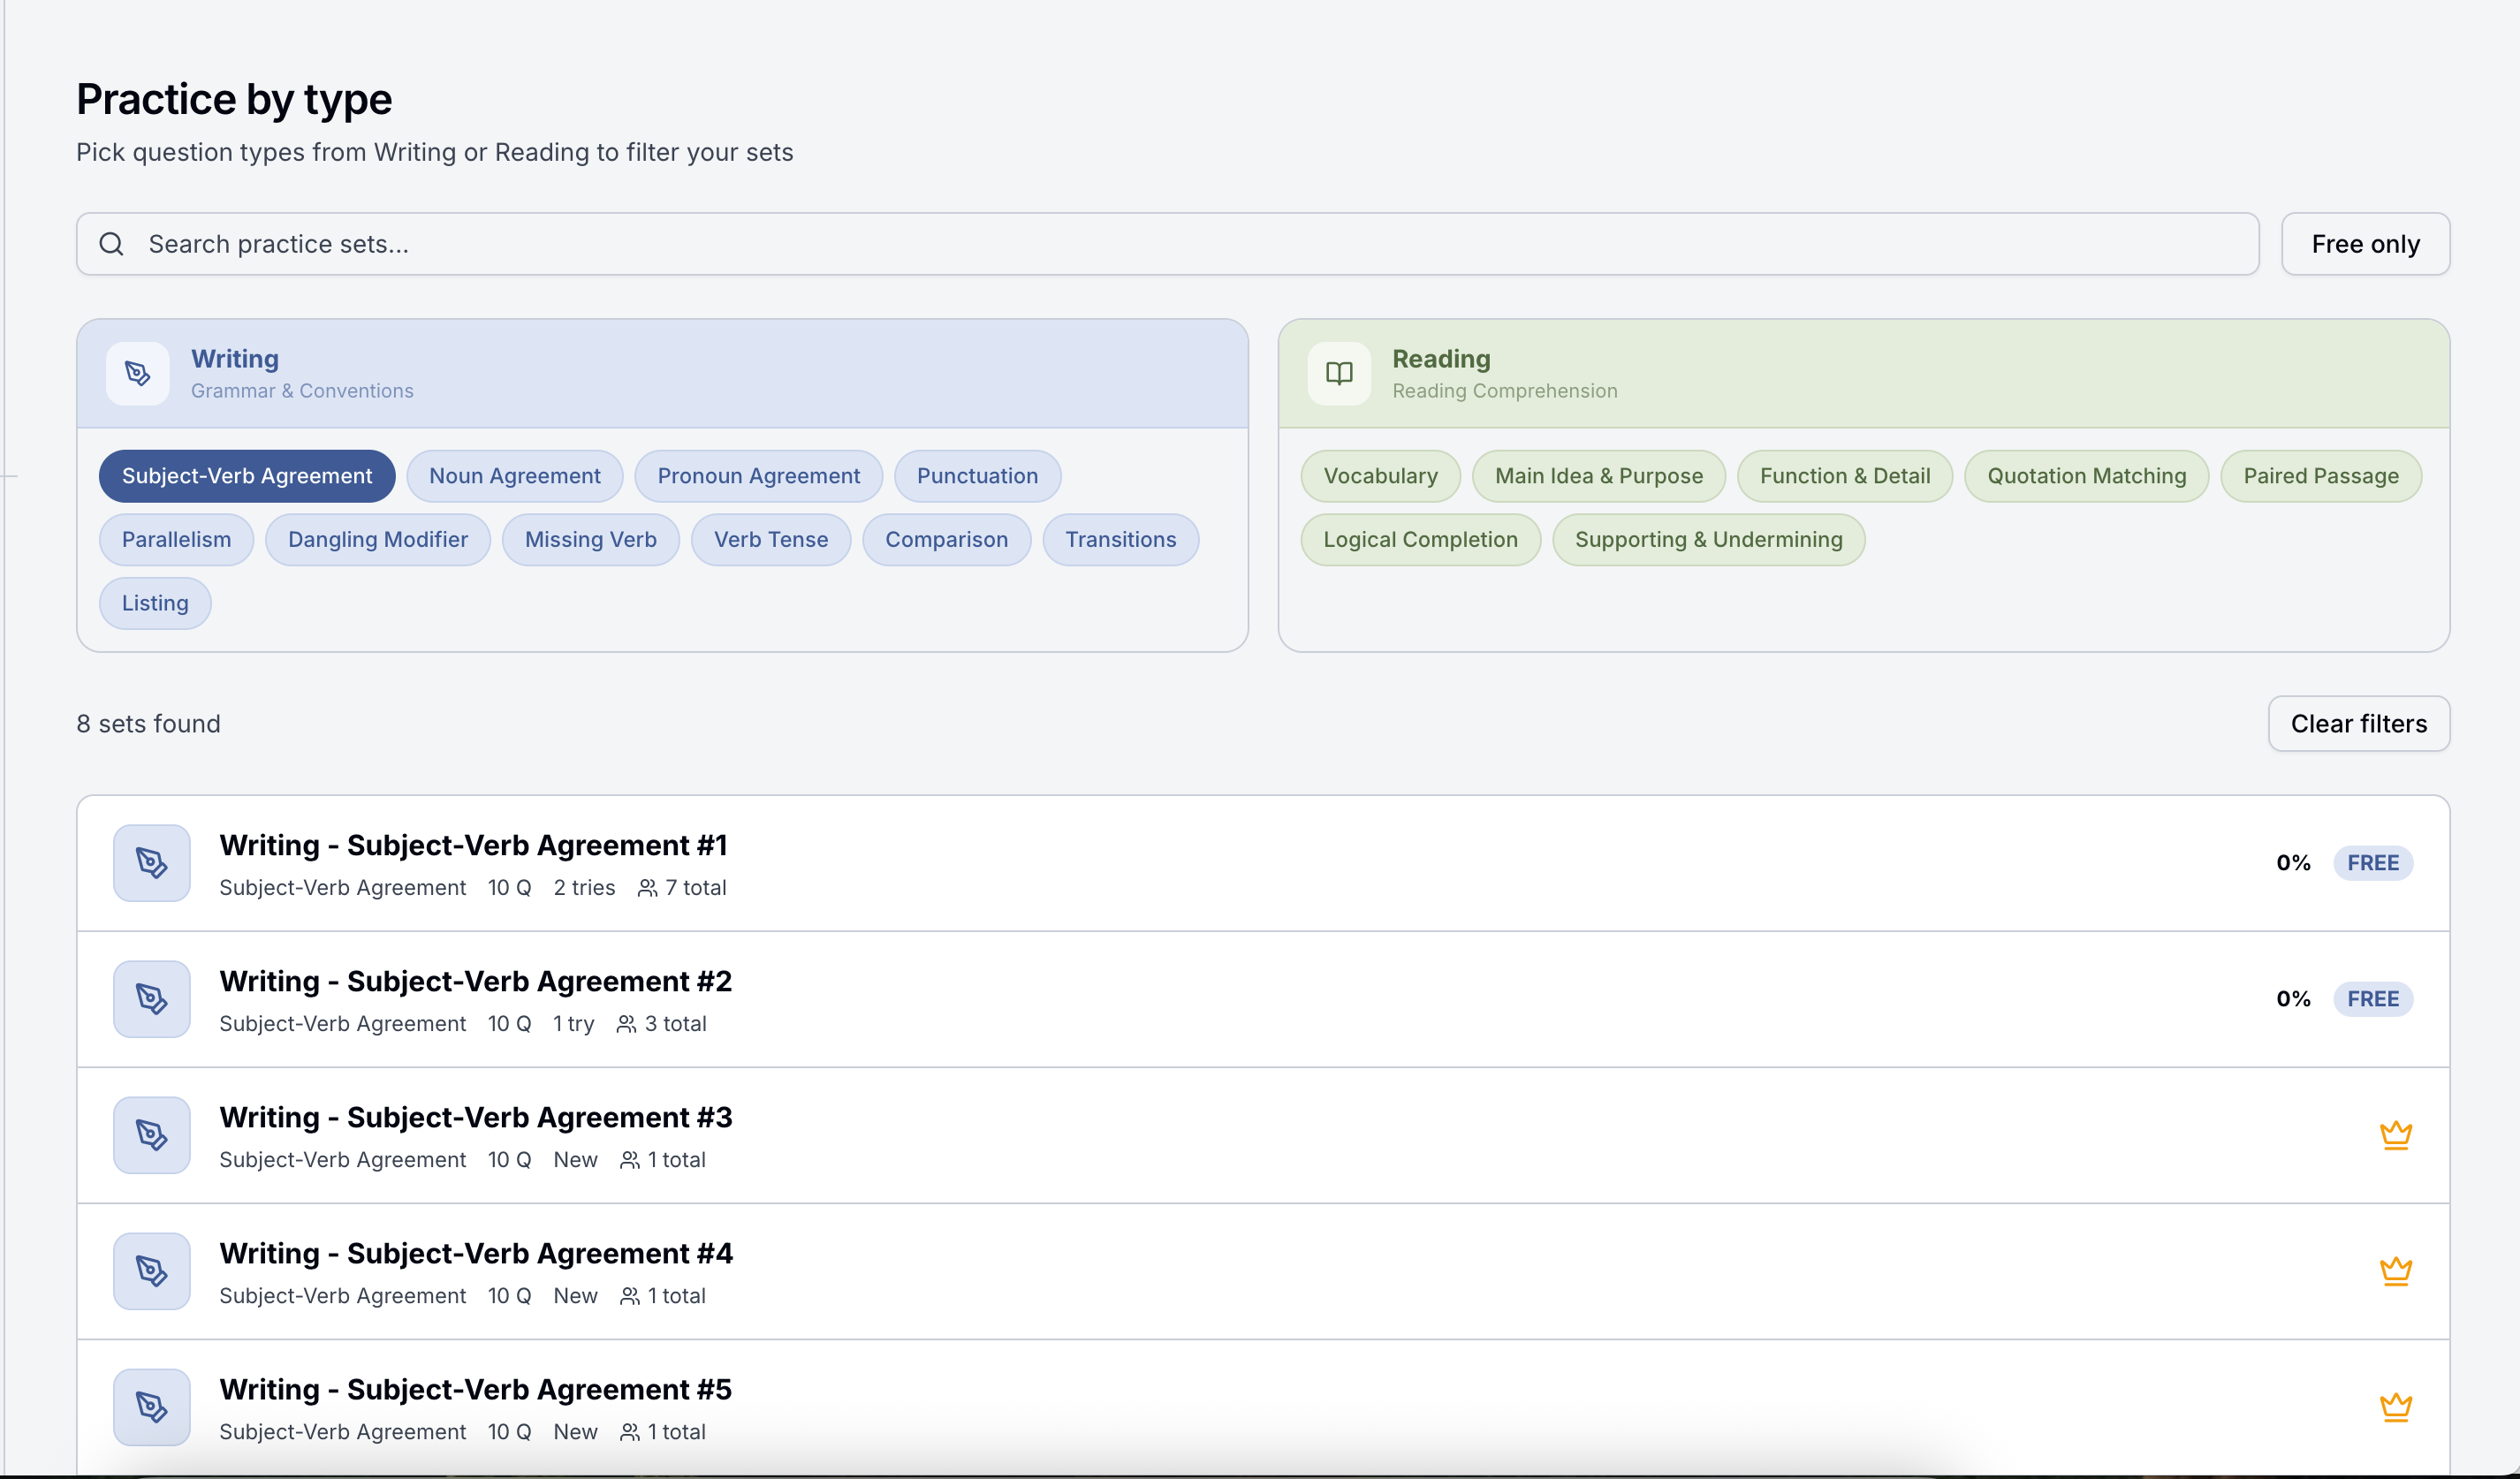Click the Clear filters button

2358,724
